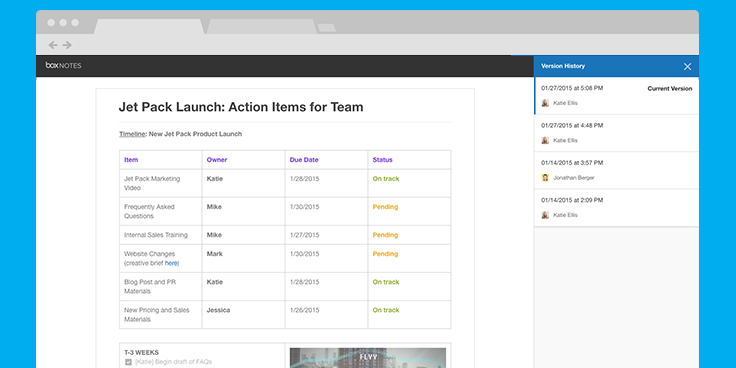Click the browser back arrow
Screen dimensions: 736x368
53,45
